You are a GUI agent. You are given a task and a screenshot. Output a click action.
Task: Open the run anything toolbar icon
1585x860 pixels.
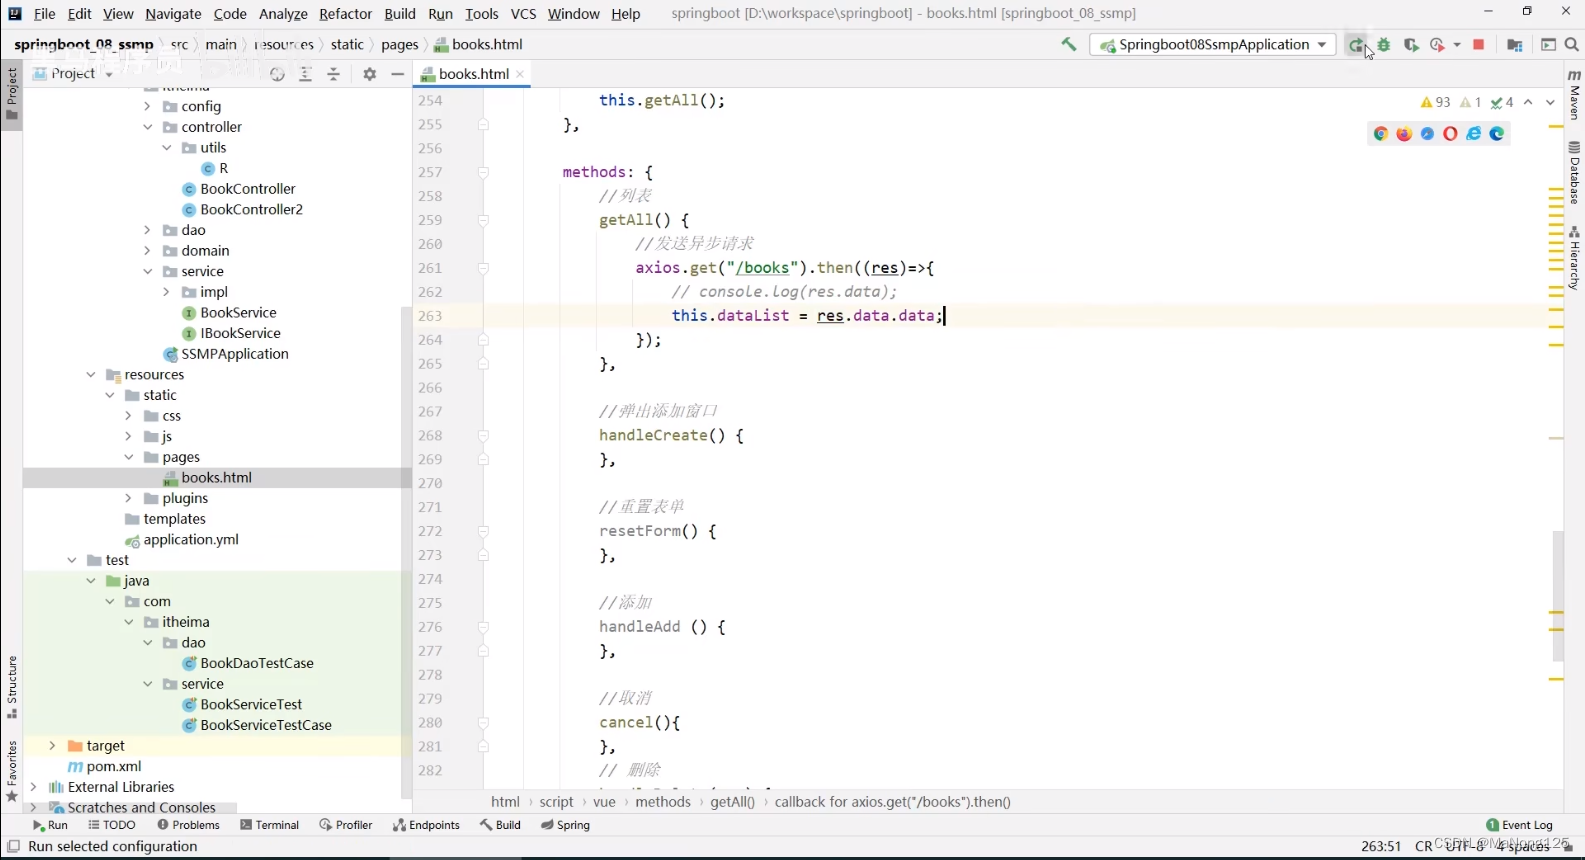click(x=1549, y=45)
